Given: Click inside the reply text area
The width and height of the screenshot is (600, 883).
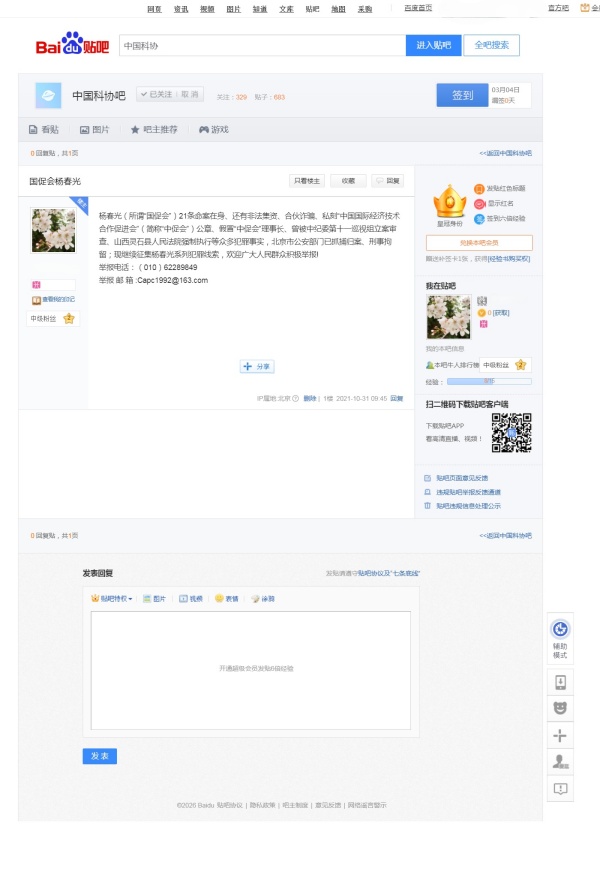Looking at the screenshot, I should click(x=251, y=670).
